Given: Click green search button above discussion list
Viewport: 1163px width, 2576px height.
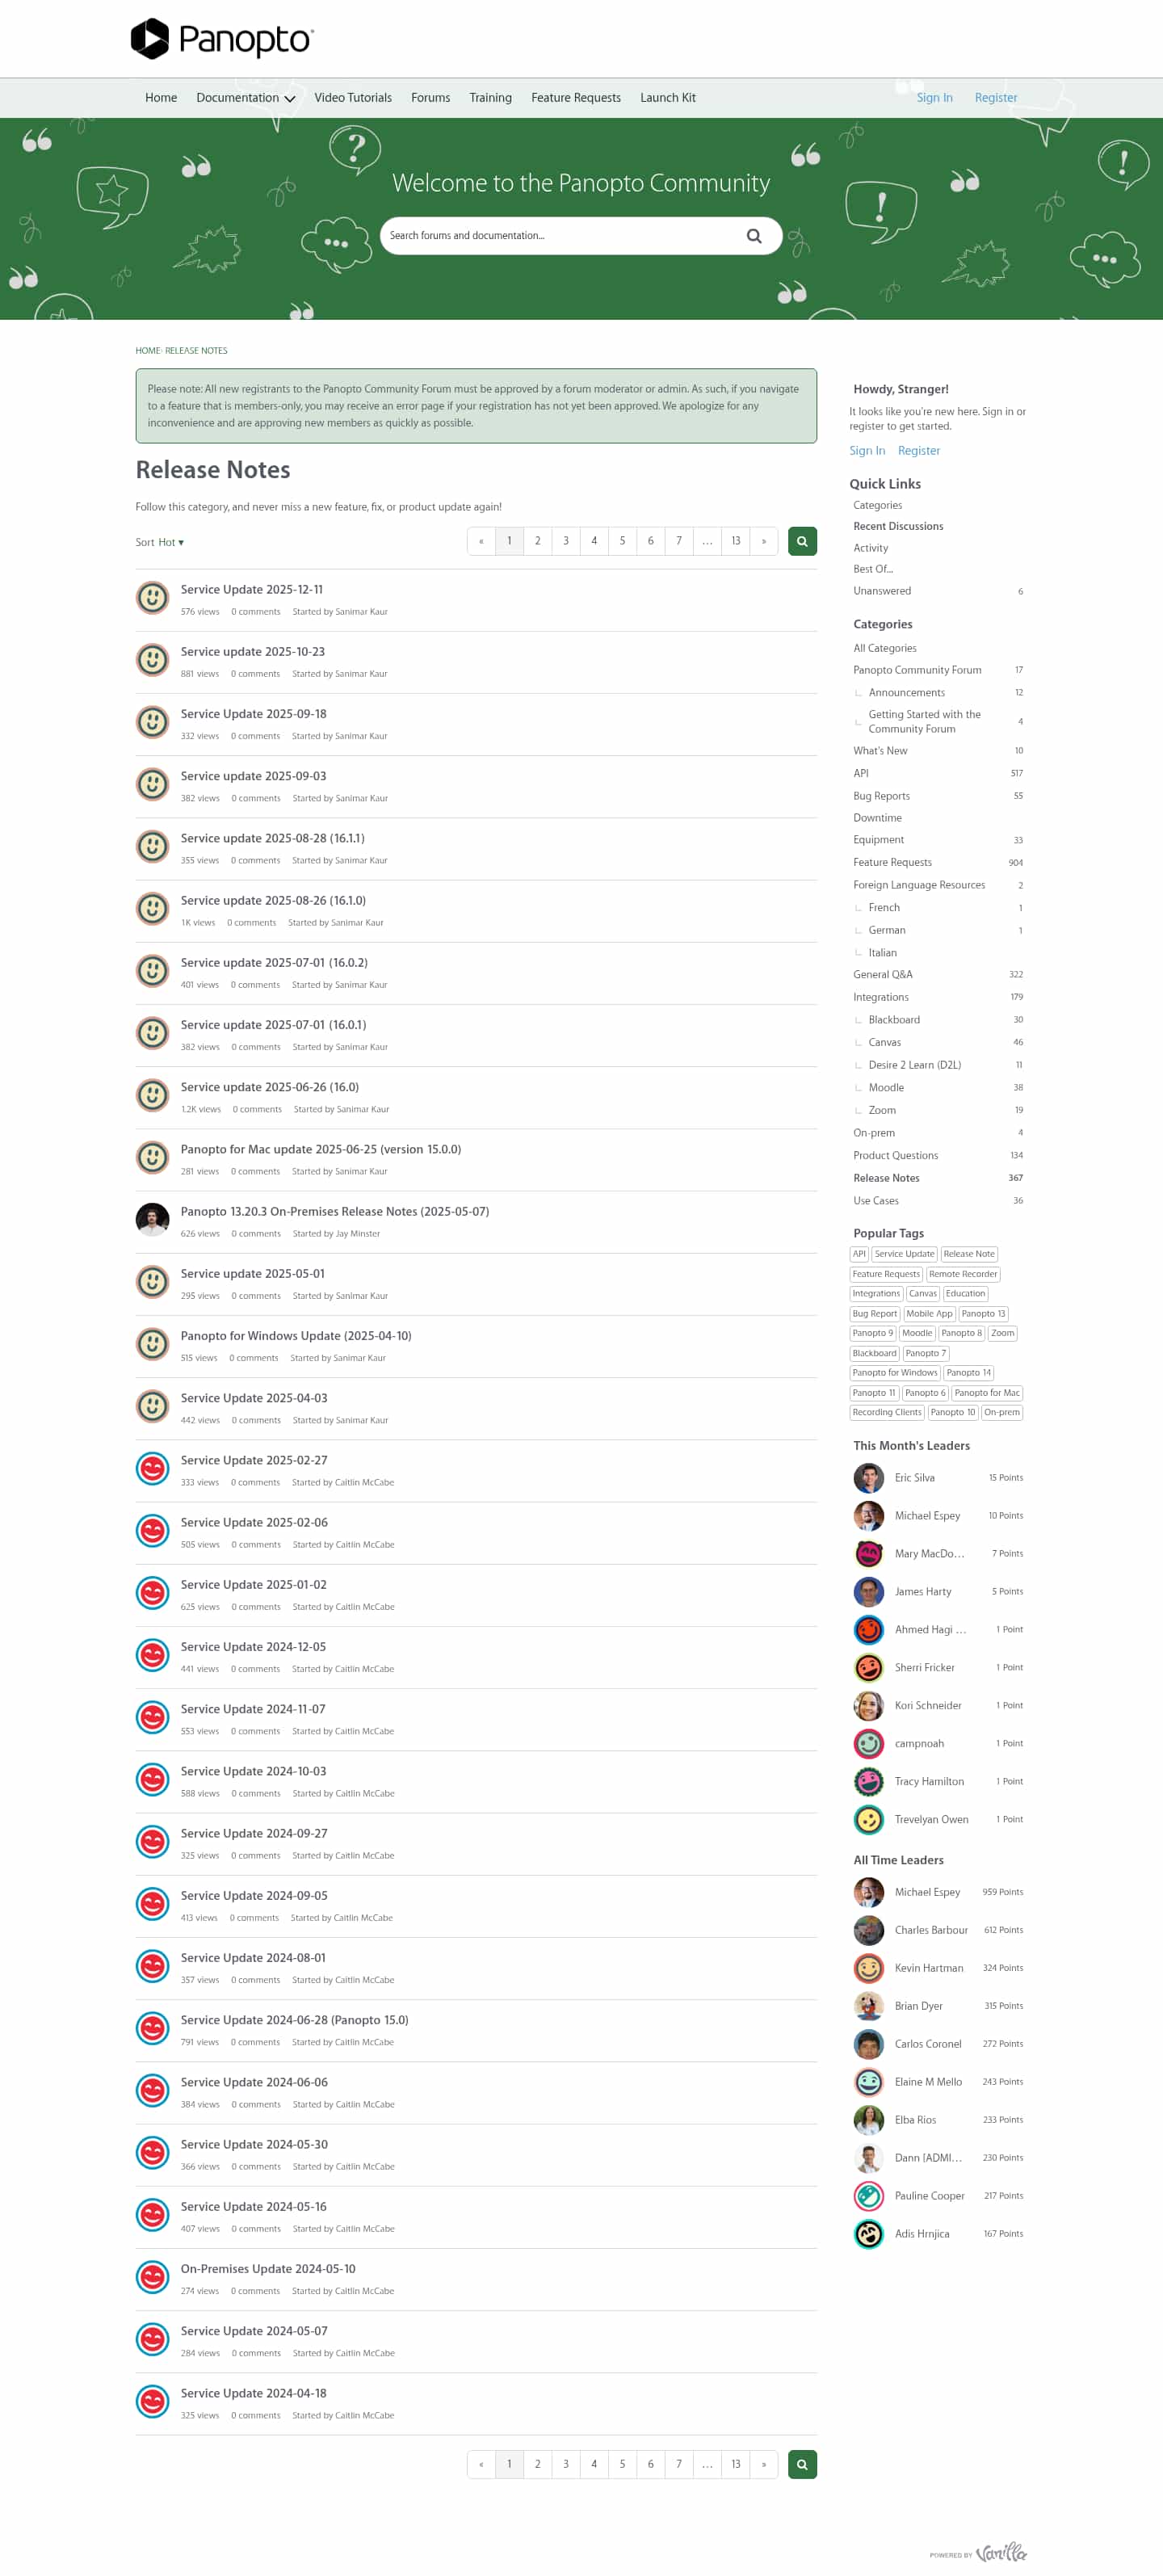Looking at the screenshot, I should [x=802, y=541].
